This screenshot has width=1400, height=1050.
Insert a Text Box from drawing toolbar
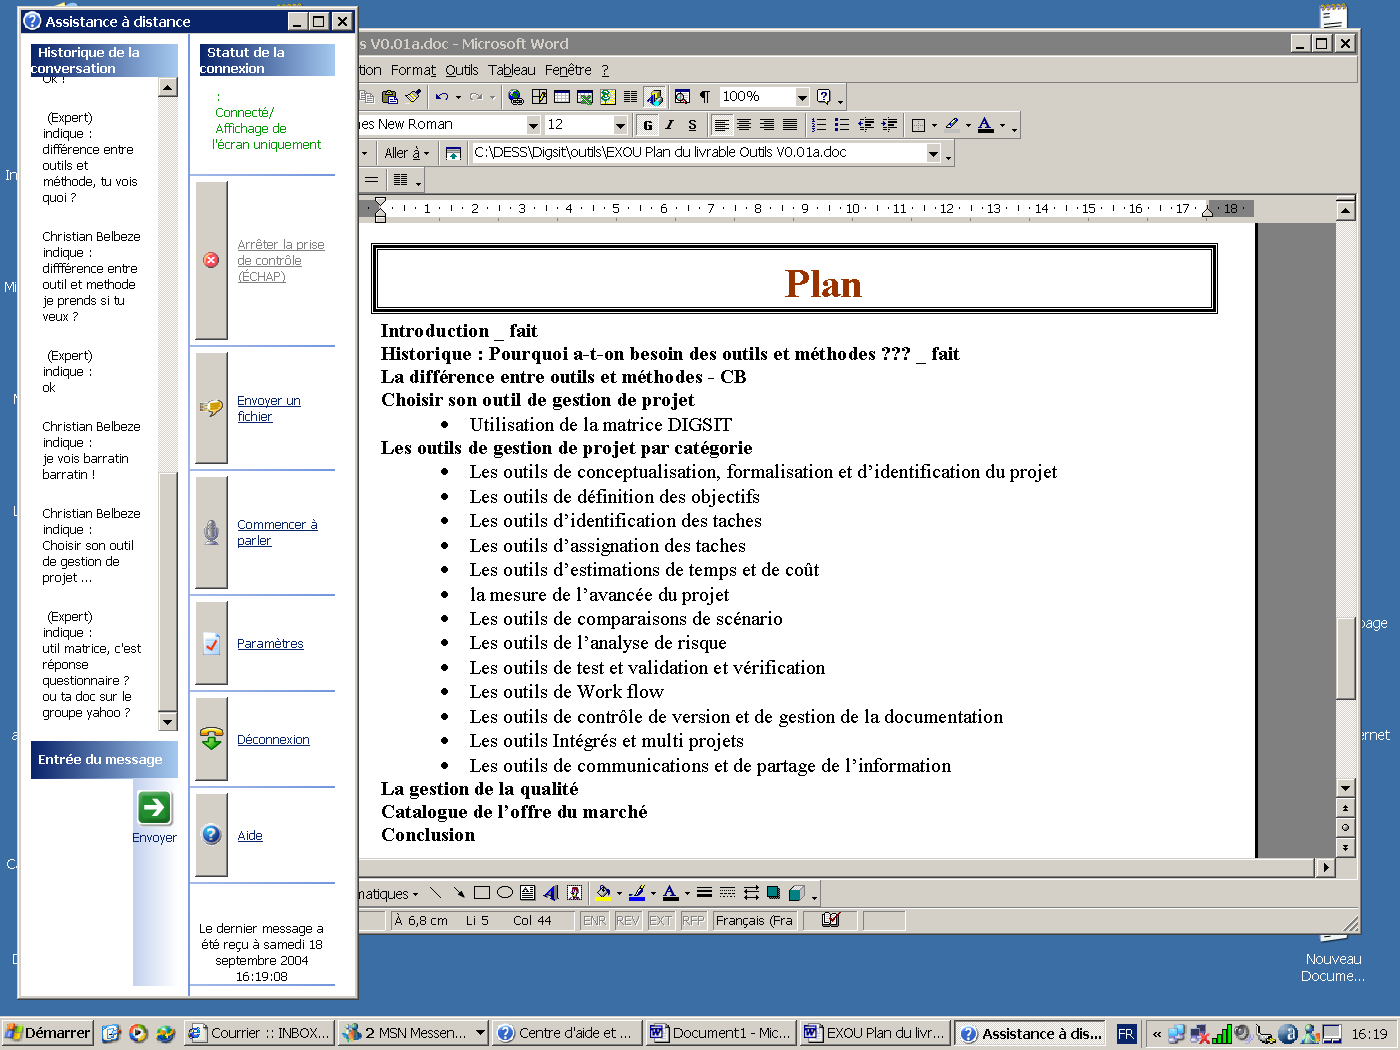[527, 893]
